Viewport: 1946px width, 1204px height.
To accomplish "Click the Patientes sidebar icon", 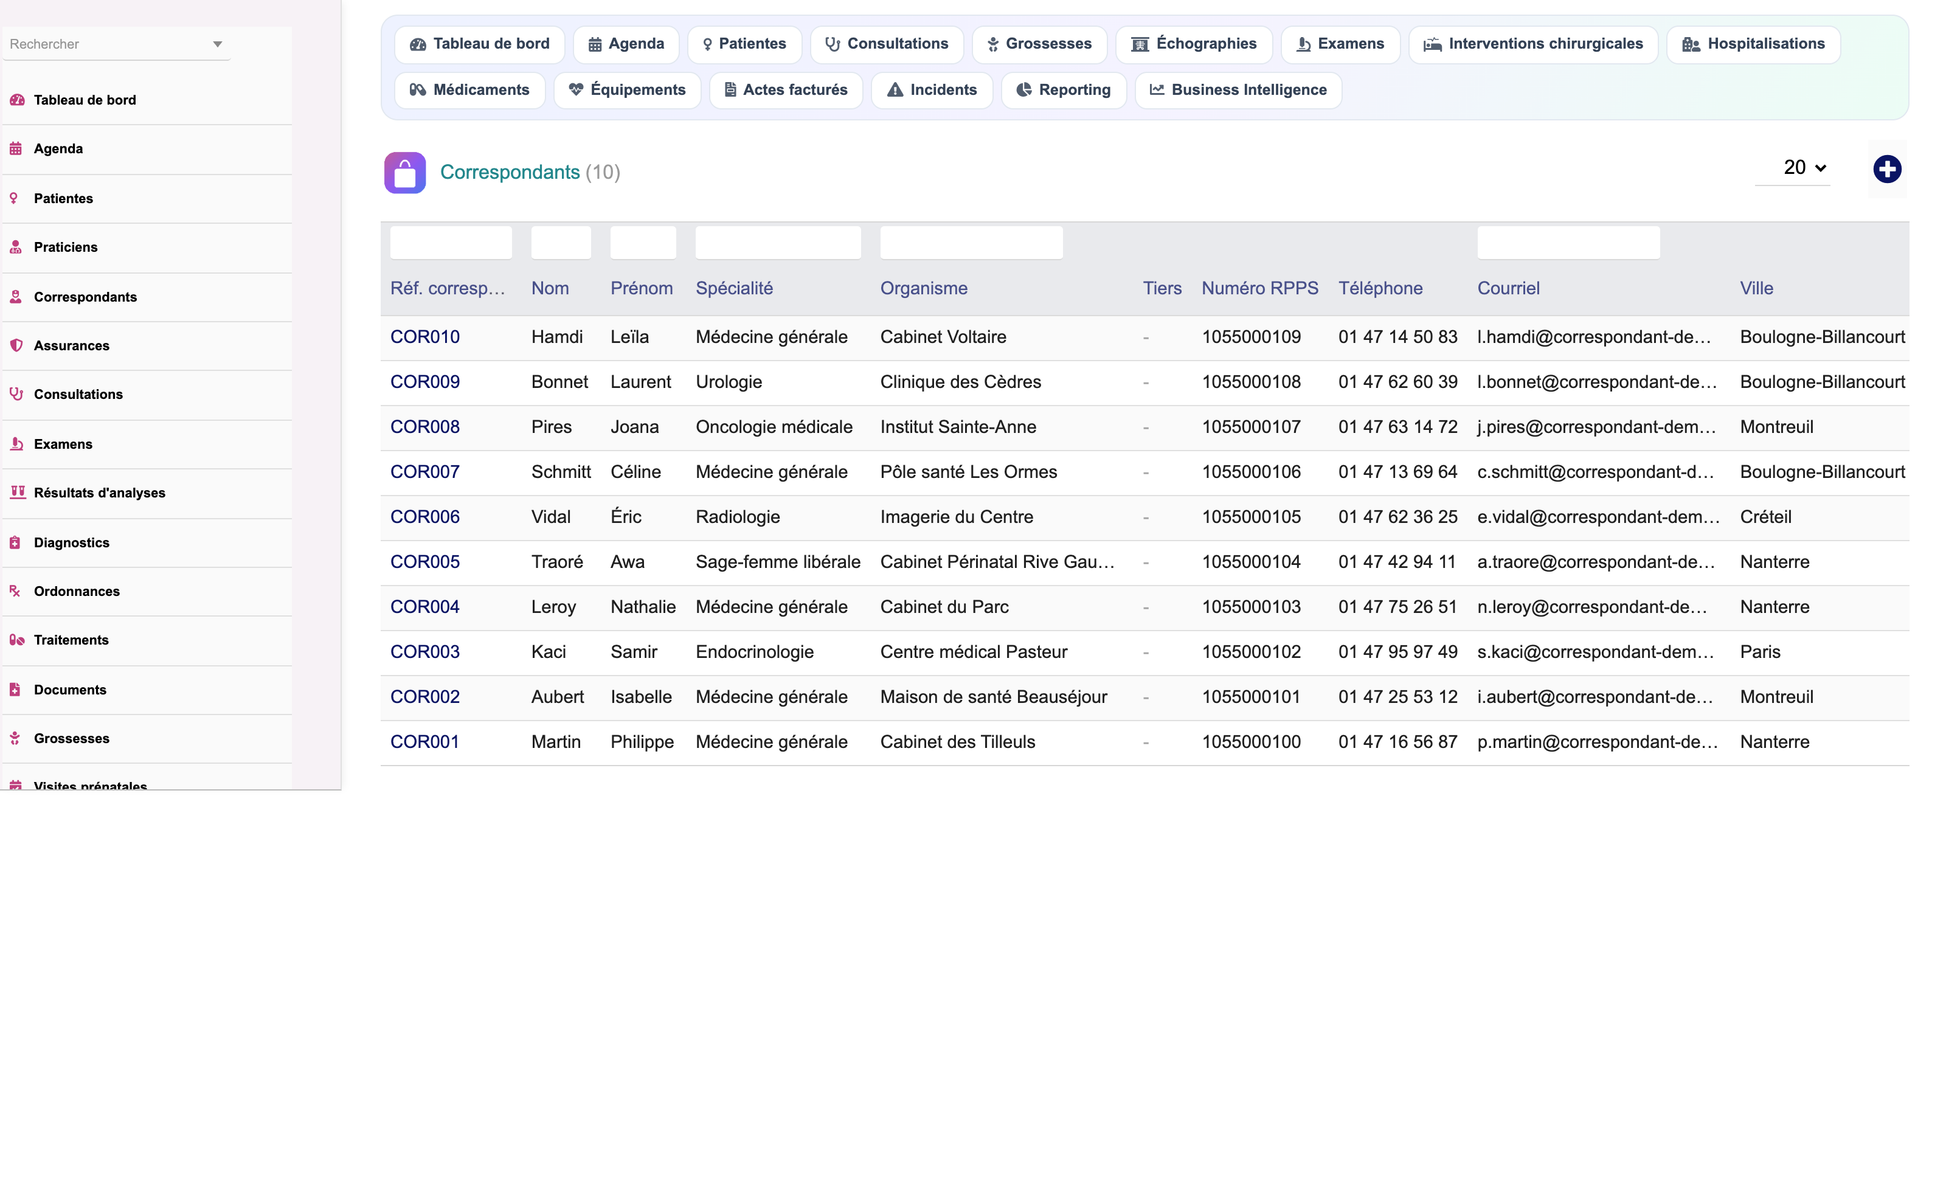I will pyautogui.click(x=14, y=198).
